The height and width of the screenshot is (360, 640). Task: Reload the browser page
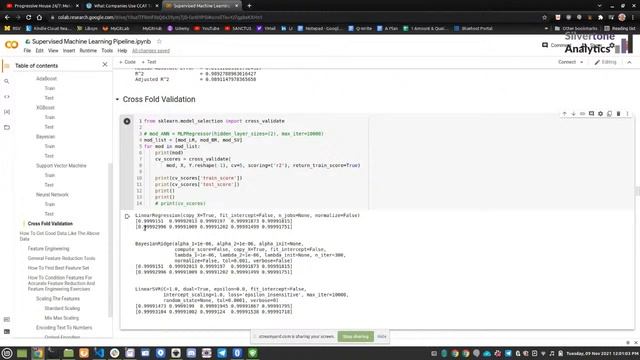28,17
